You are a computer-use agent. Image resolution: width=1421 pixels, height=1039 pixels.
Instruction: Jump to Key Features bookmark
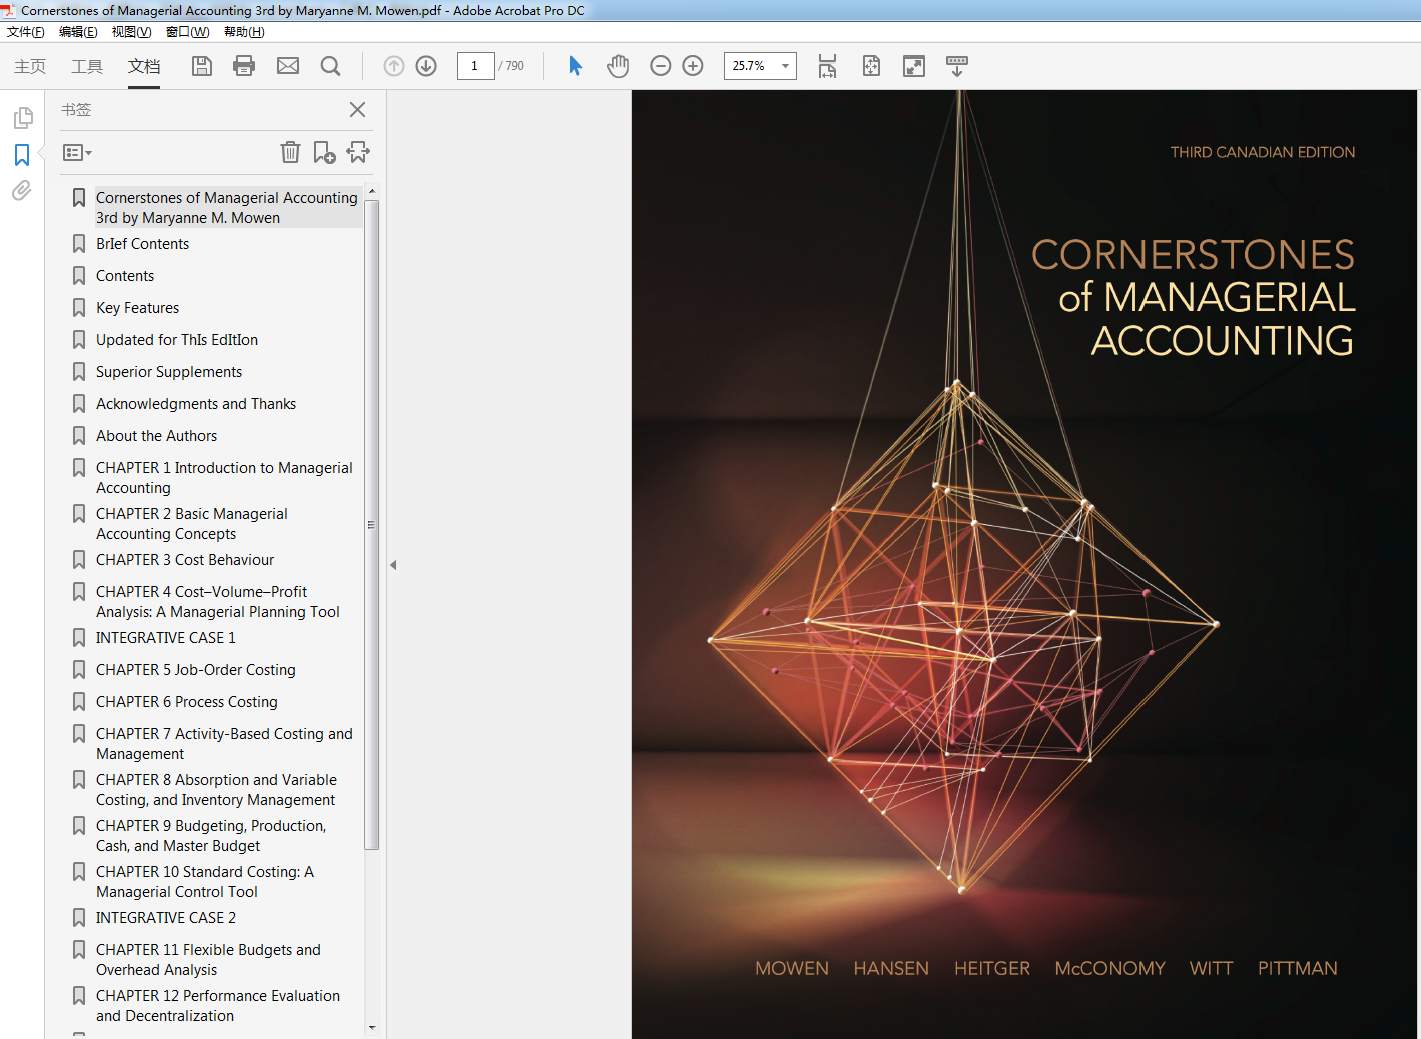pyautogui.click(x=137, y=308)
